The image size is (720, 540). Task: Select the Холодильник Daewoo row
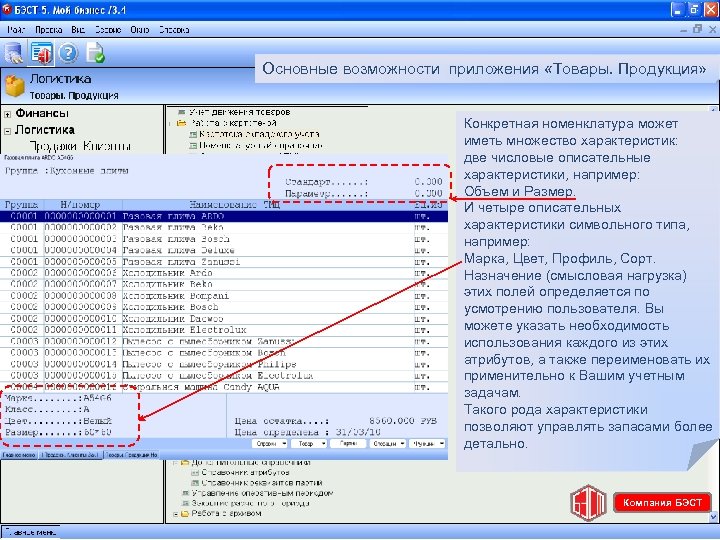tap(224, 319)
